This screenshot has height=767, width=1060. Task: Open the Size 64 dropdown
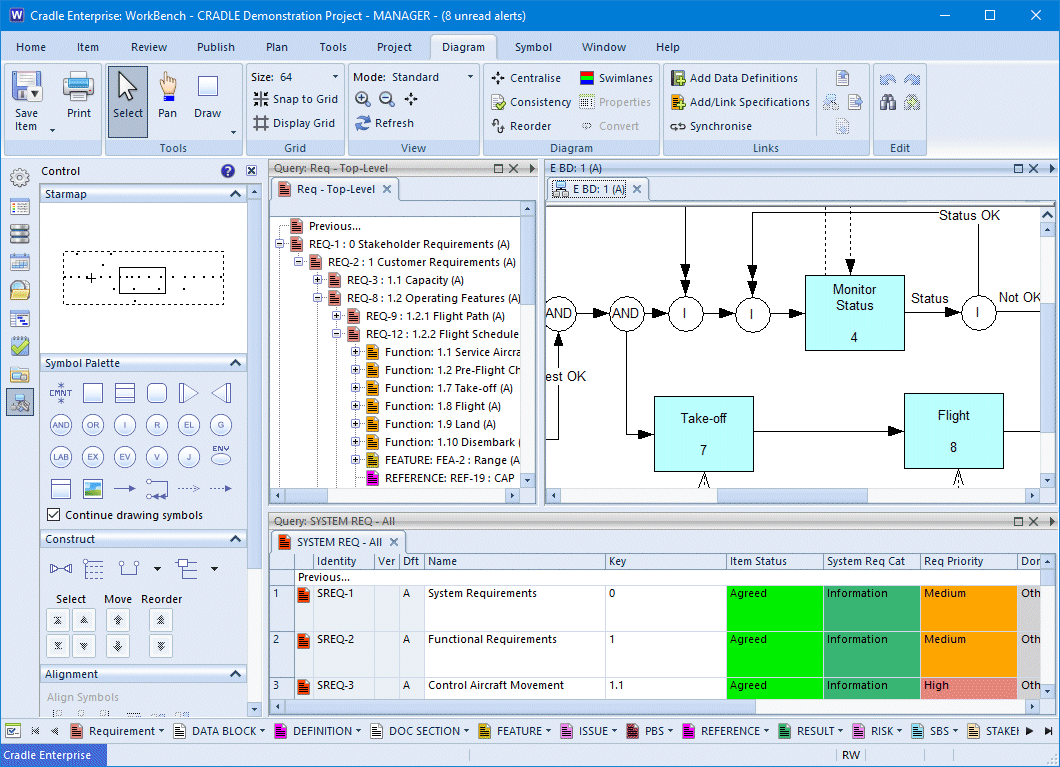pos(335,77)
